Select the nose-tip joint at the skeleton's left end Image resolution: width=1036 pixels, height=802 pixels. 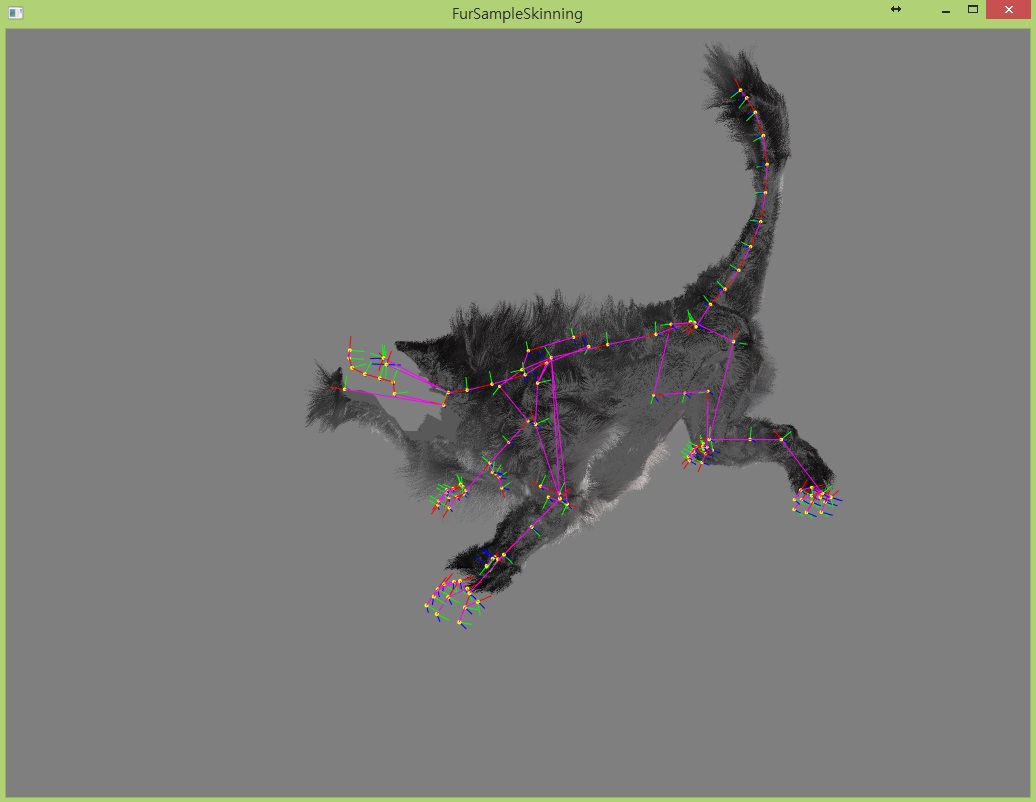coord(344,389)
